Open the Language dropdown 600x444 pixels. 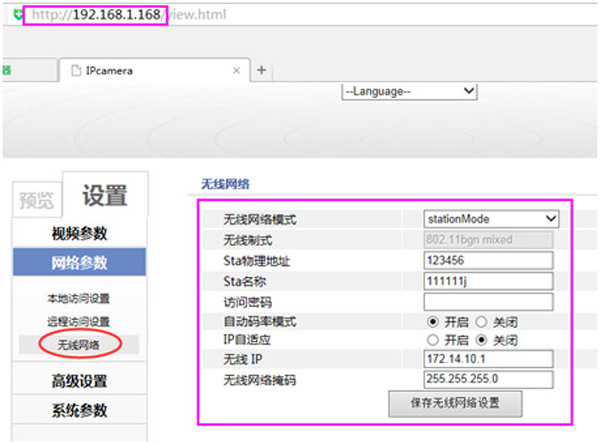coord(409,91)
